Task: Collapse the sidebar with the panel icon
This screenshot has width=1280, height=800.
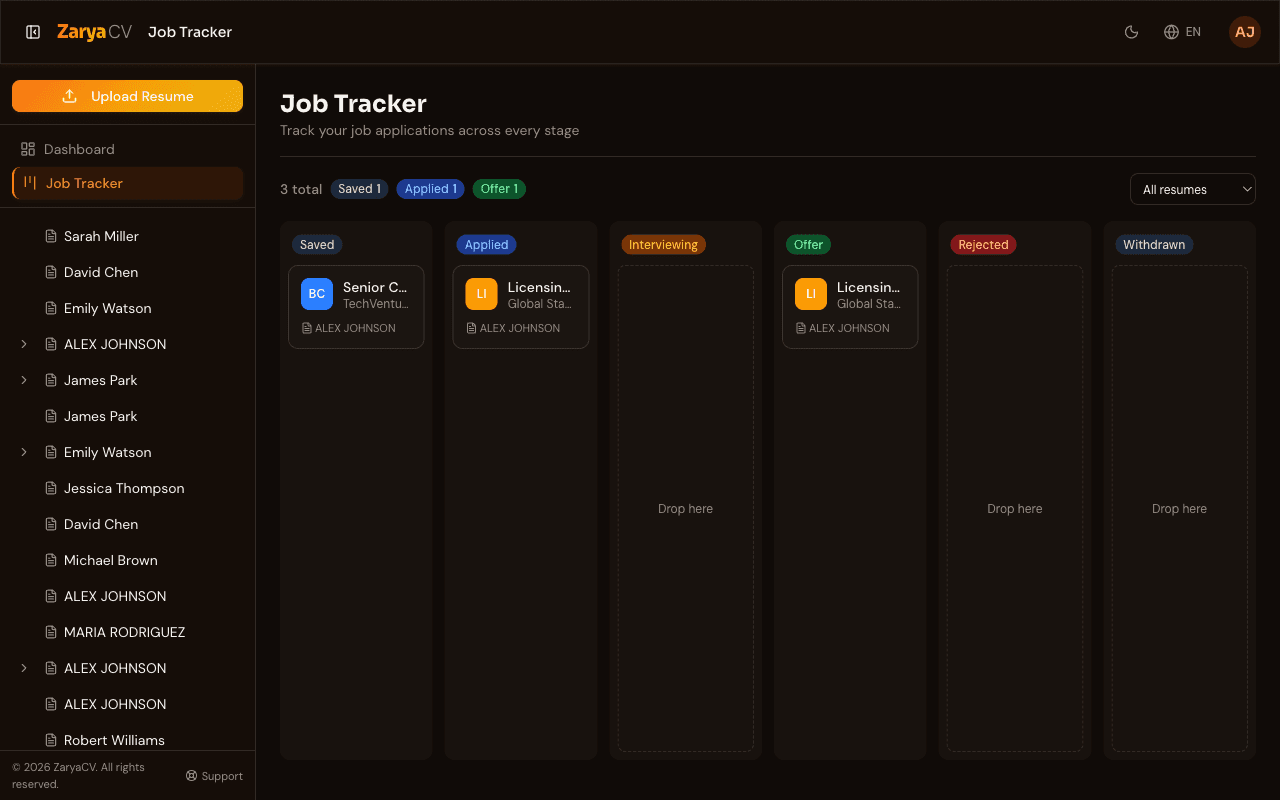Action: (x=33, y=31)
